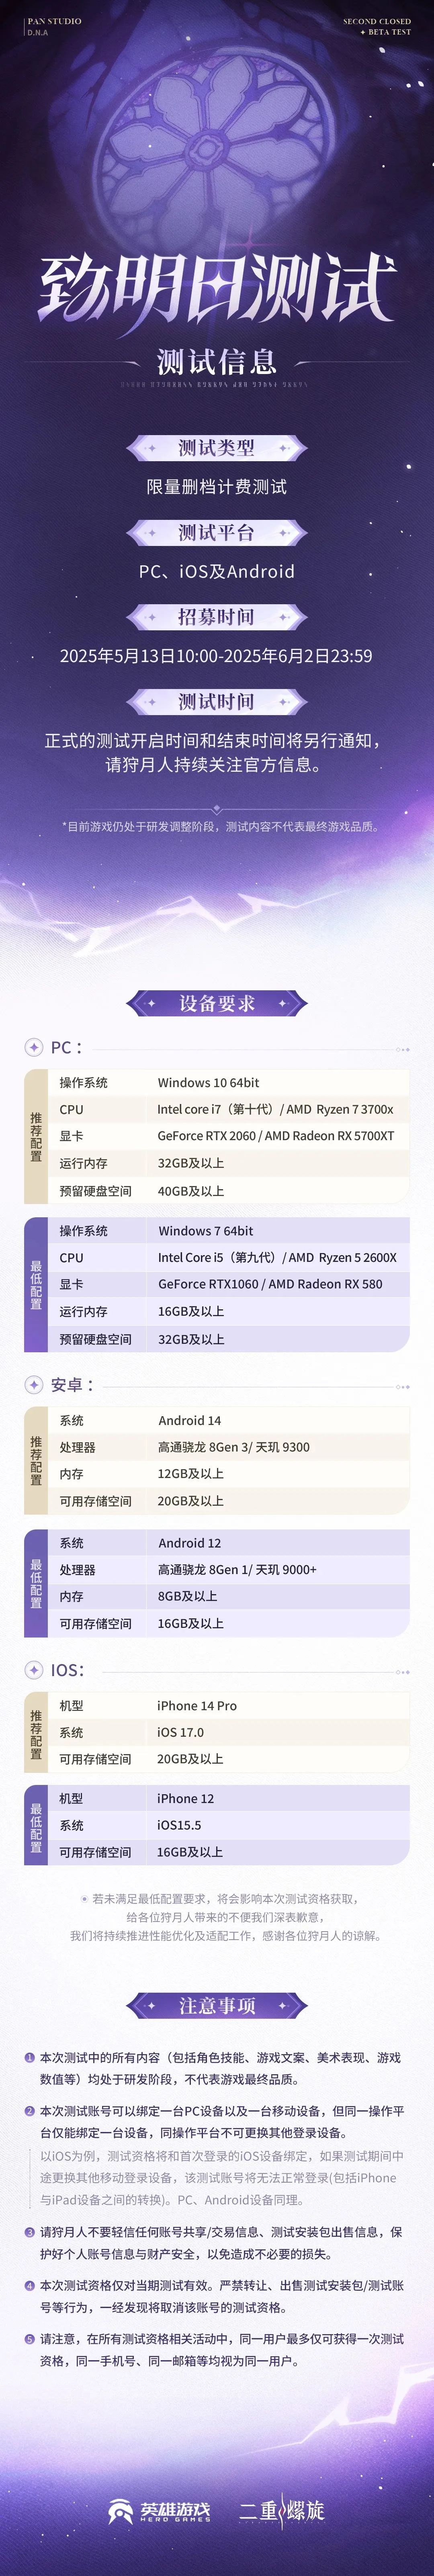Click the SECOND CLOSED BETA TEST label
Image resolution: width=434 pixels, height=2576 pixels.
click(378, 26)
